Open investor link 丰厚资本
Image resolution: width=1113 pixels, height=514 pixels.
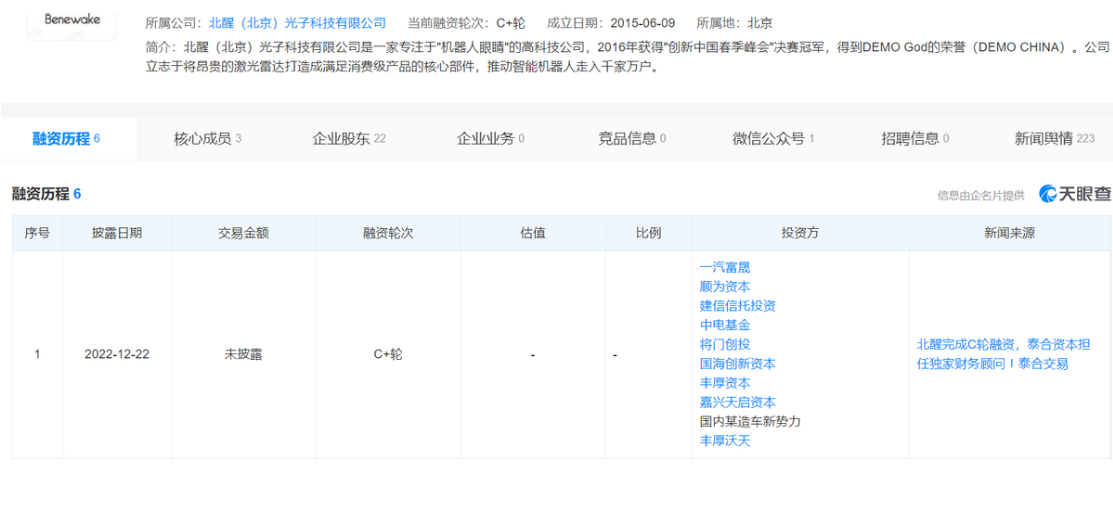point(725,383)
